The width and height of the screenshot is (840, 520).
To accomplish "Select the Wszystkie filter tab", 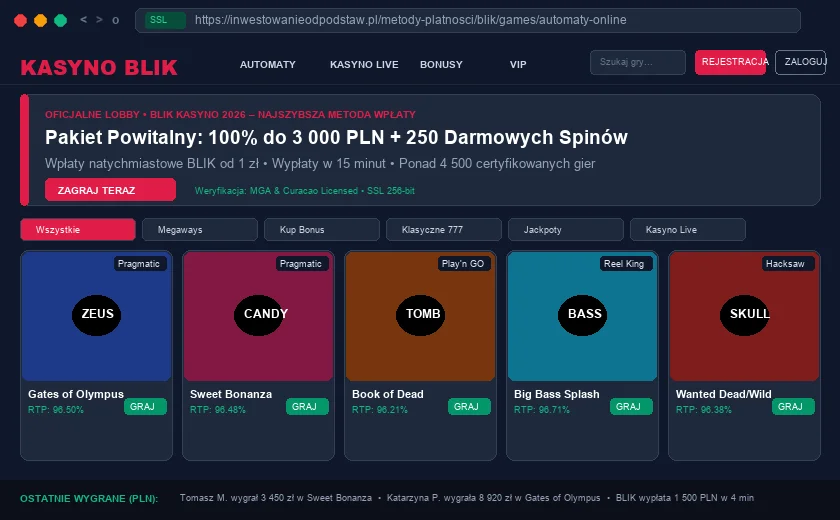I will [78, 230].
